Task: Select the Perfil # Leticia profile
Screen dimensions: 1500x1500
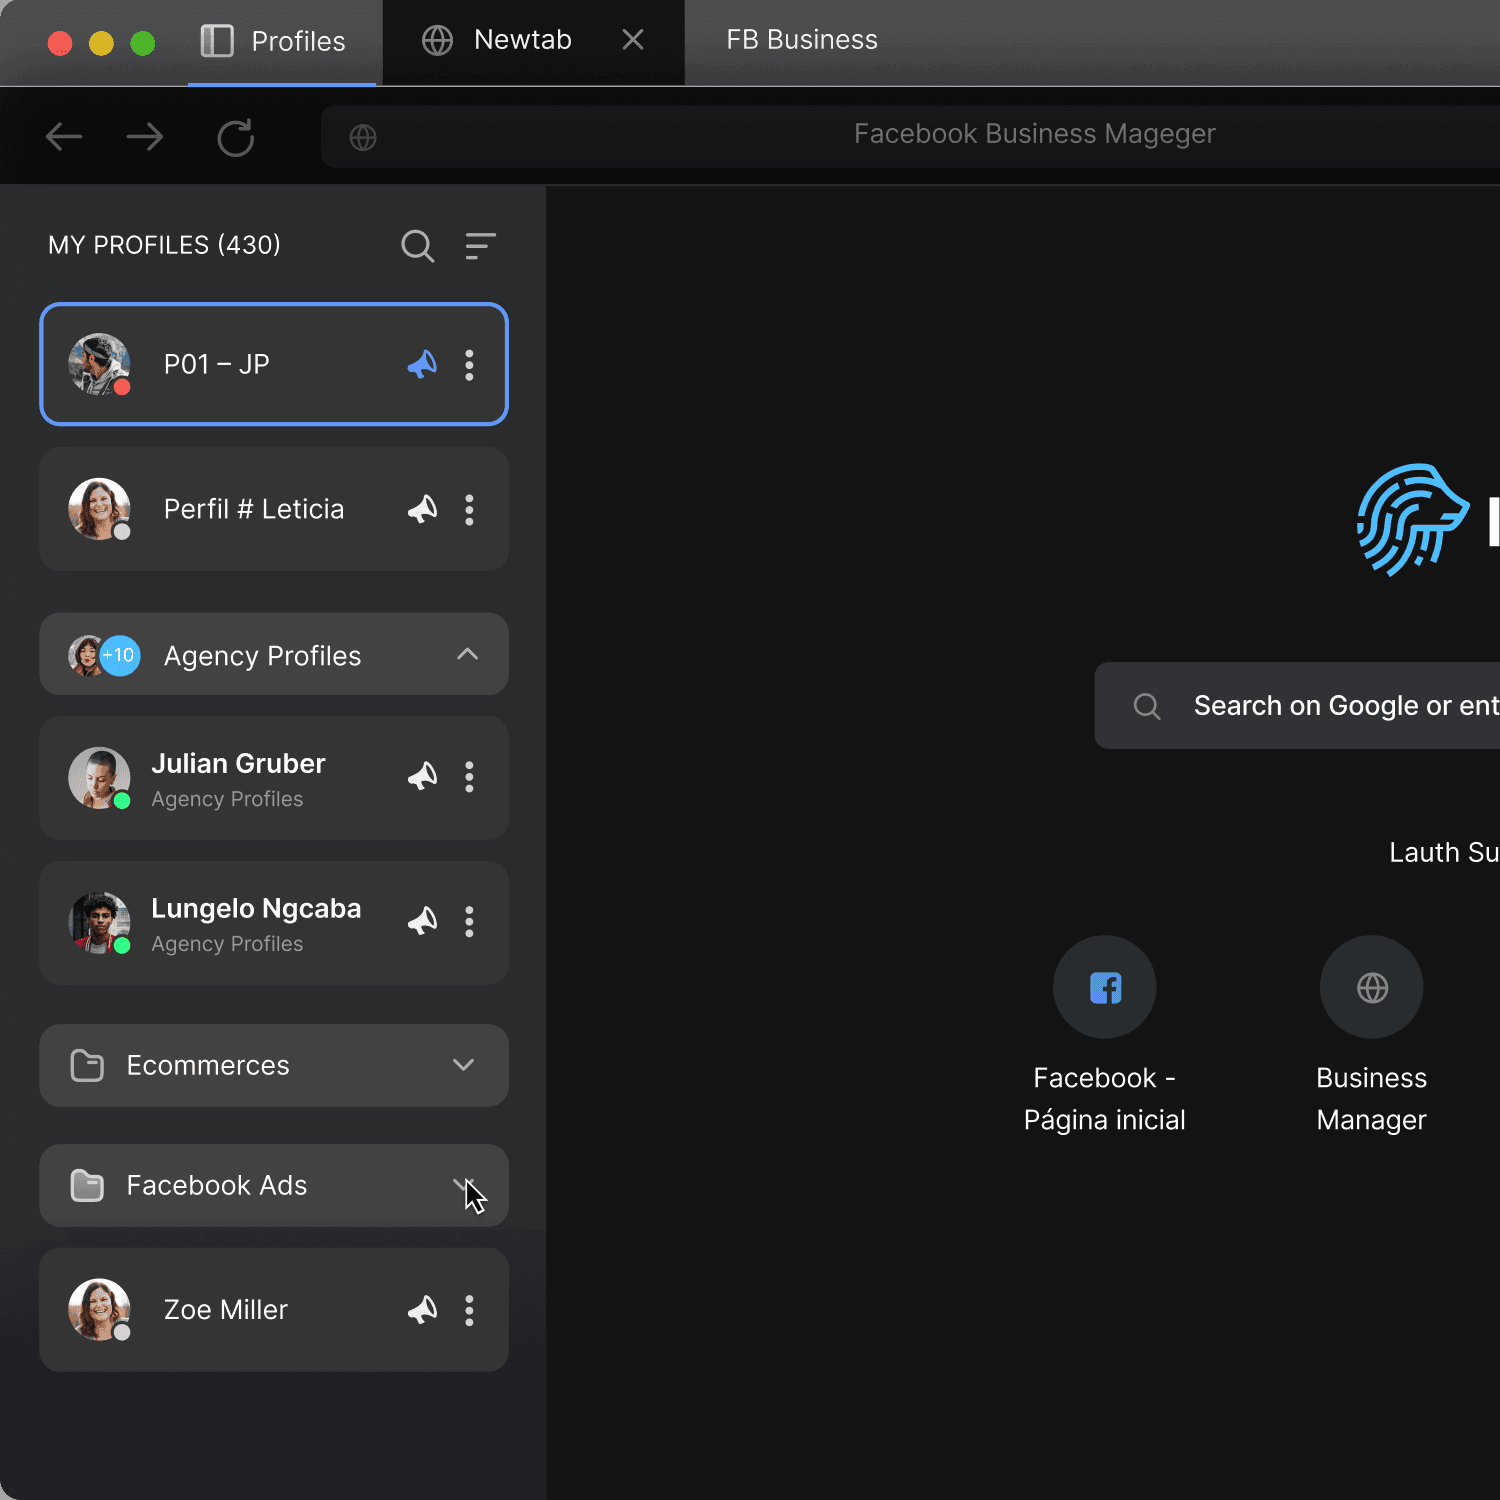Action: pos(274,509)
